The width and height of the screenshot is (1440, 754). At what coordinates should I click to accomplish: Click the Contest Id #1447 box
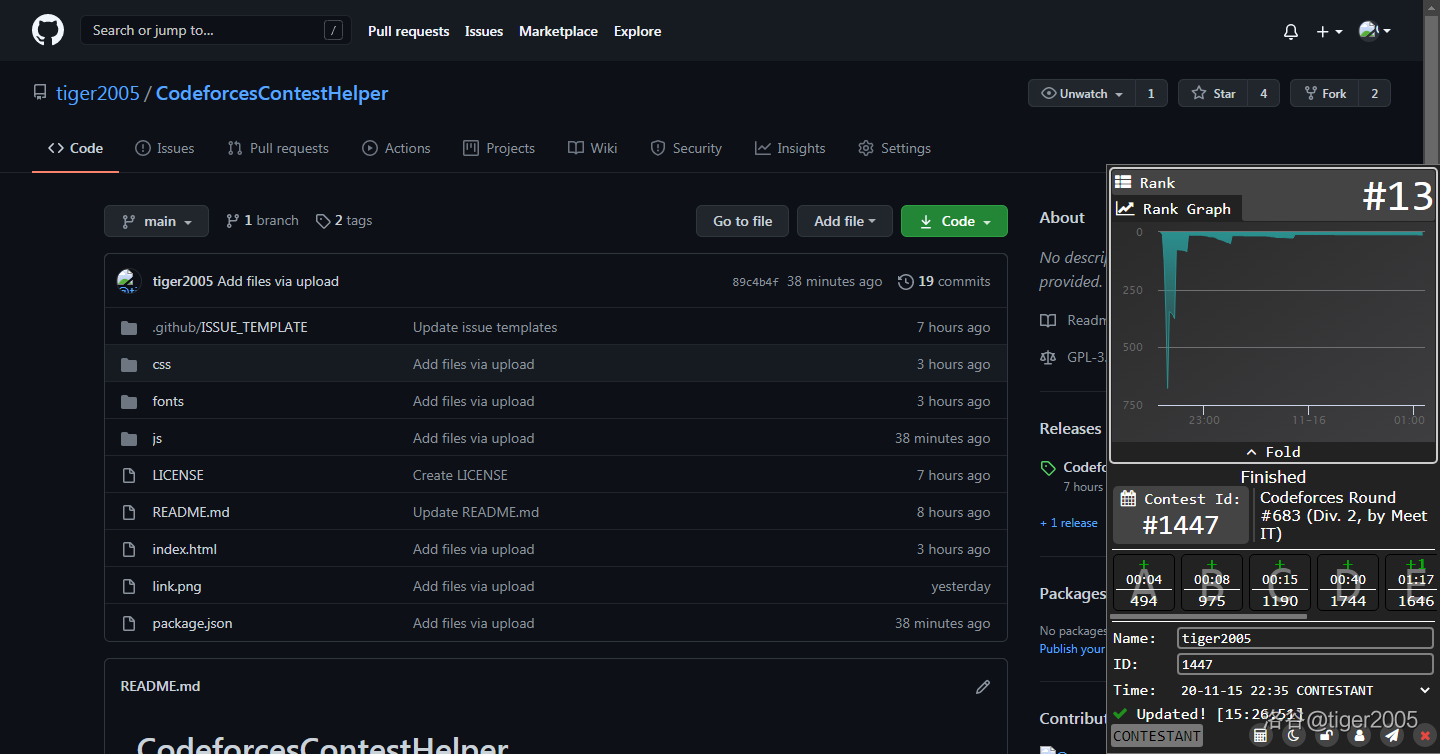click(x=1181, y=514)
